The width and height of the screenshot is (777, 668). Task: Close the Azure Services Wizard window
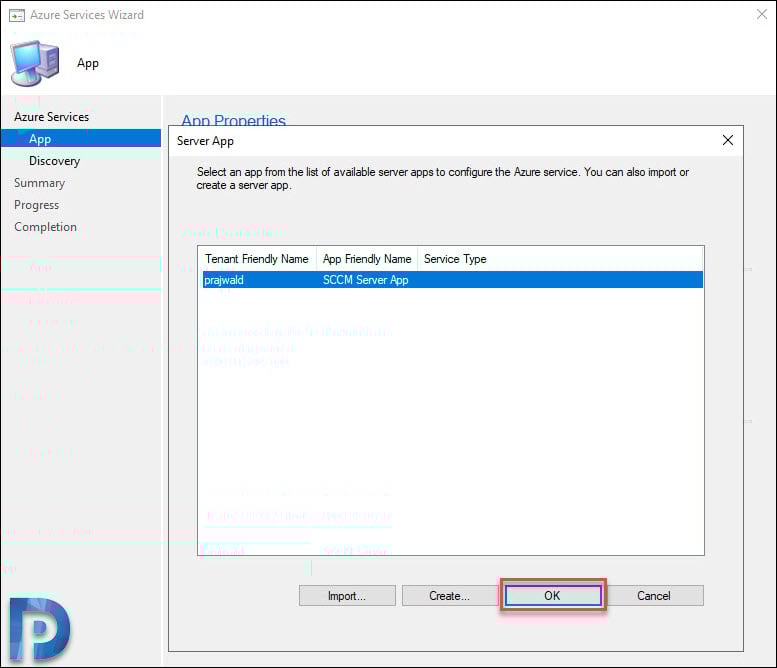click(762, 14)
